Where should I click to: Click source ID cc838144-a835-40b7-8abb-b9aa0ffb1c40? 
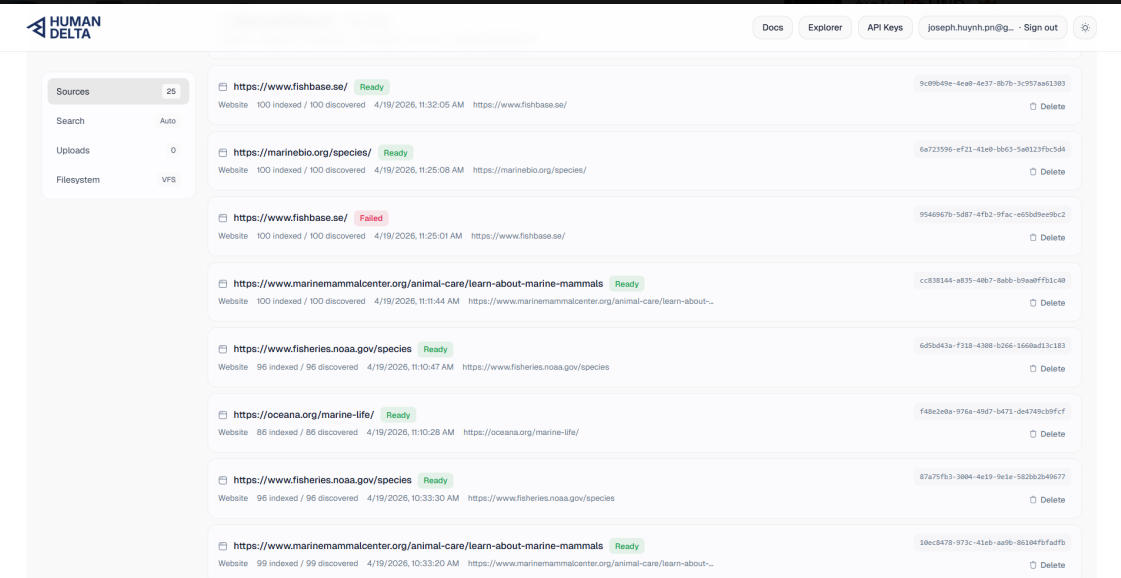coord(992,280)
